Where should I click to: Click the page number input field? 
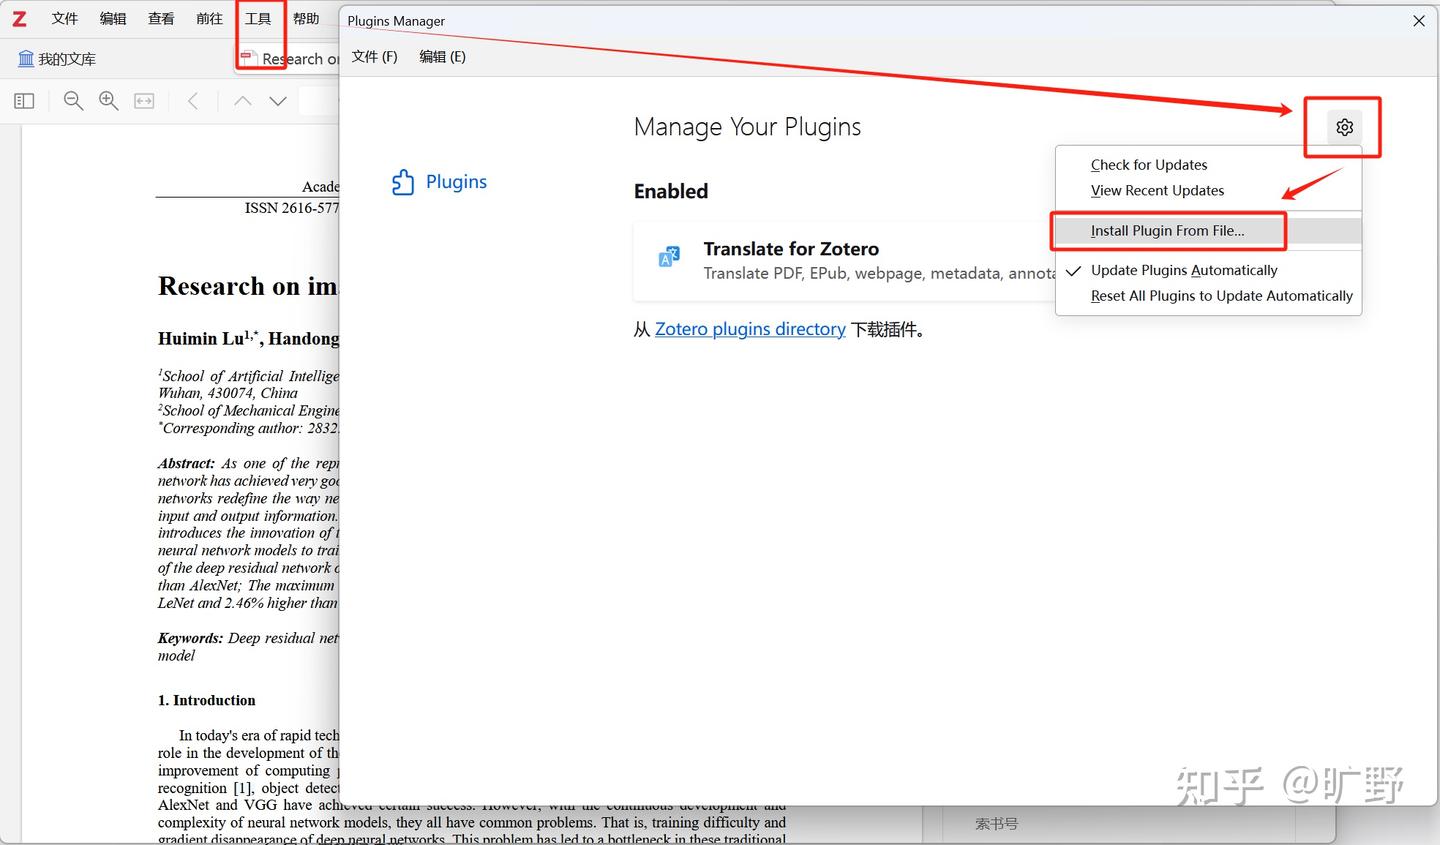tap(319, 101)
